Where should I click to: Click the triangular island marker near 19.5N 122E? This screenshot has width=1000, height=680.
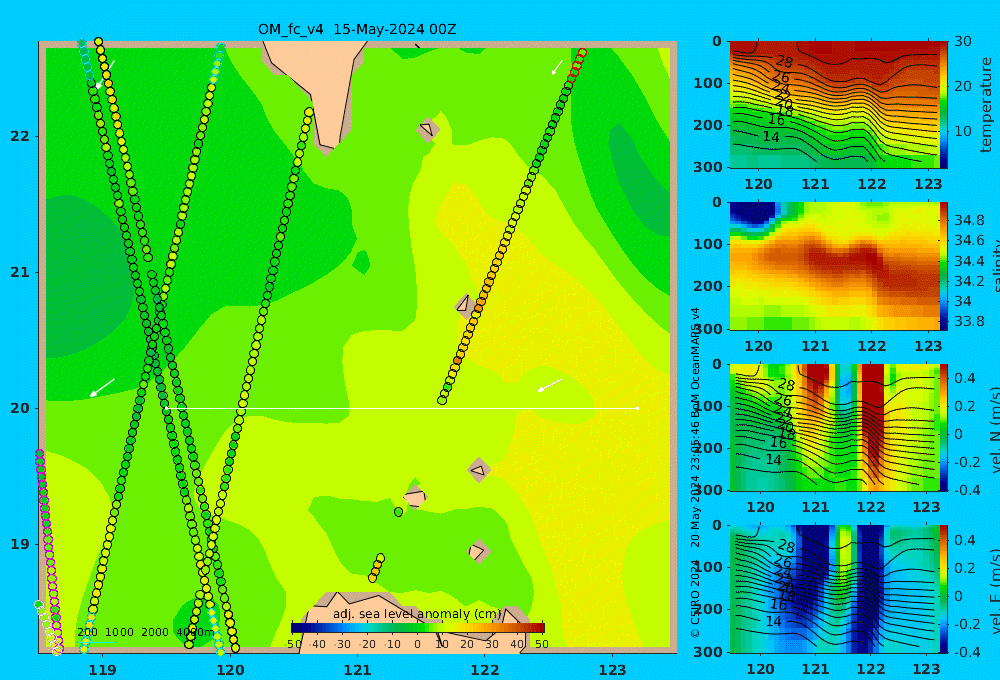[x=478, y=471]
